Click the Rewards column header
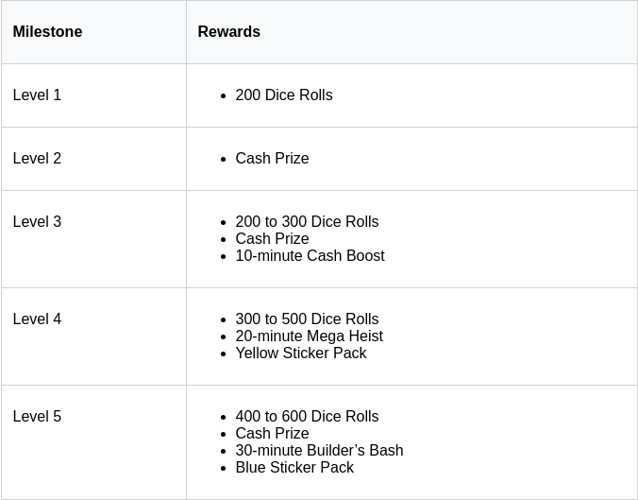This screenshot has width=638, height=500. [x=229, y=32]
